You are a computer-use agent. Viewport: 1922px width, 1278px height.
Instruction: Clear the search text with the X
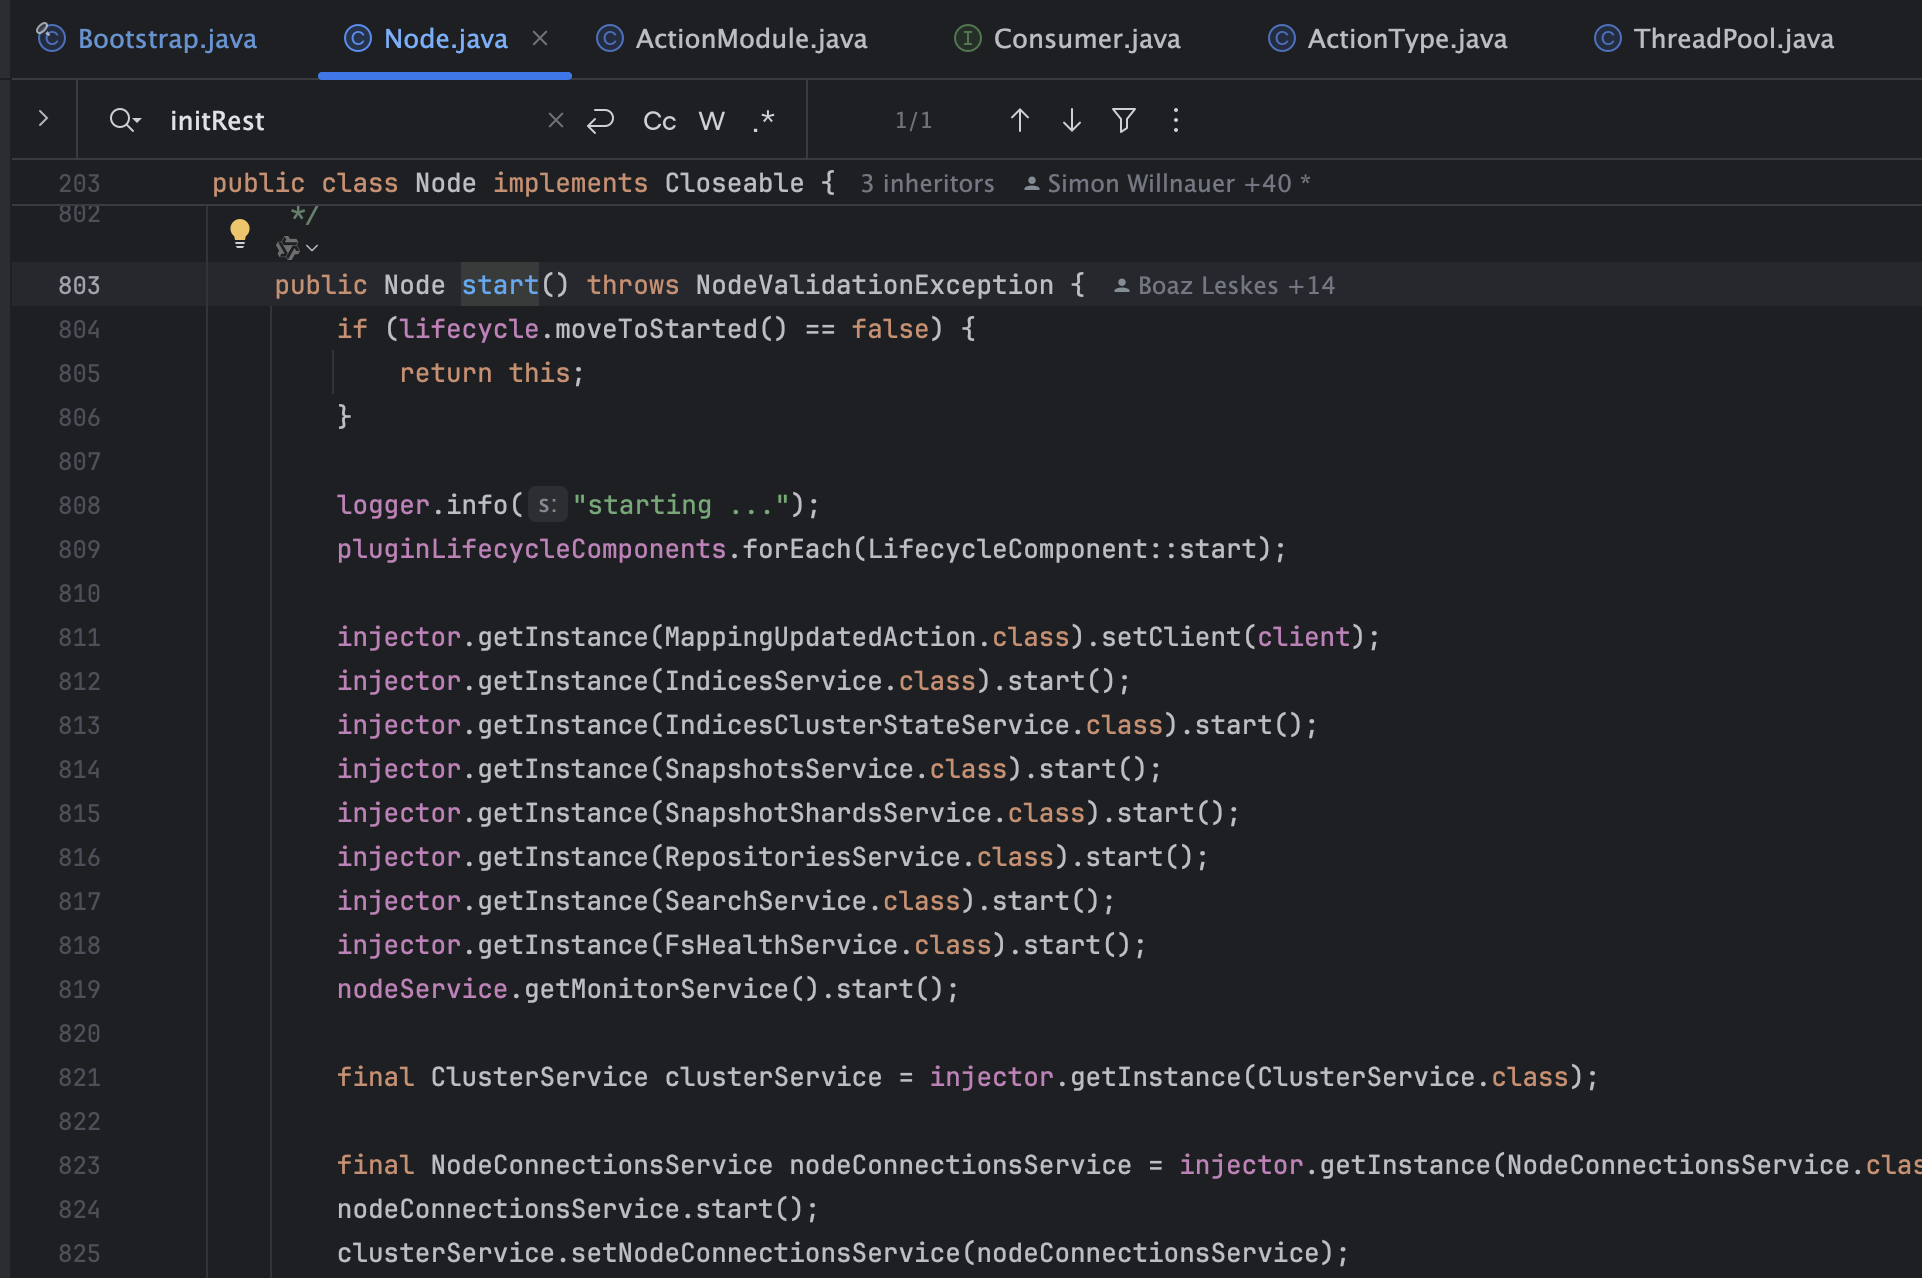tap(556, 120)
